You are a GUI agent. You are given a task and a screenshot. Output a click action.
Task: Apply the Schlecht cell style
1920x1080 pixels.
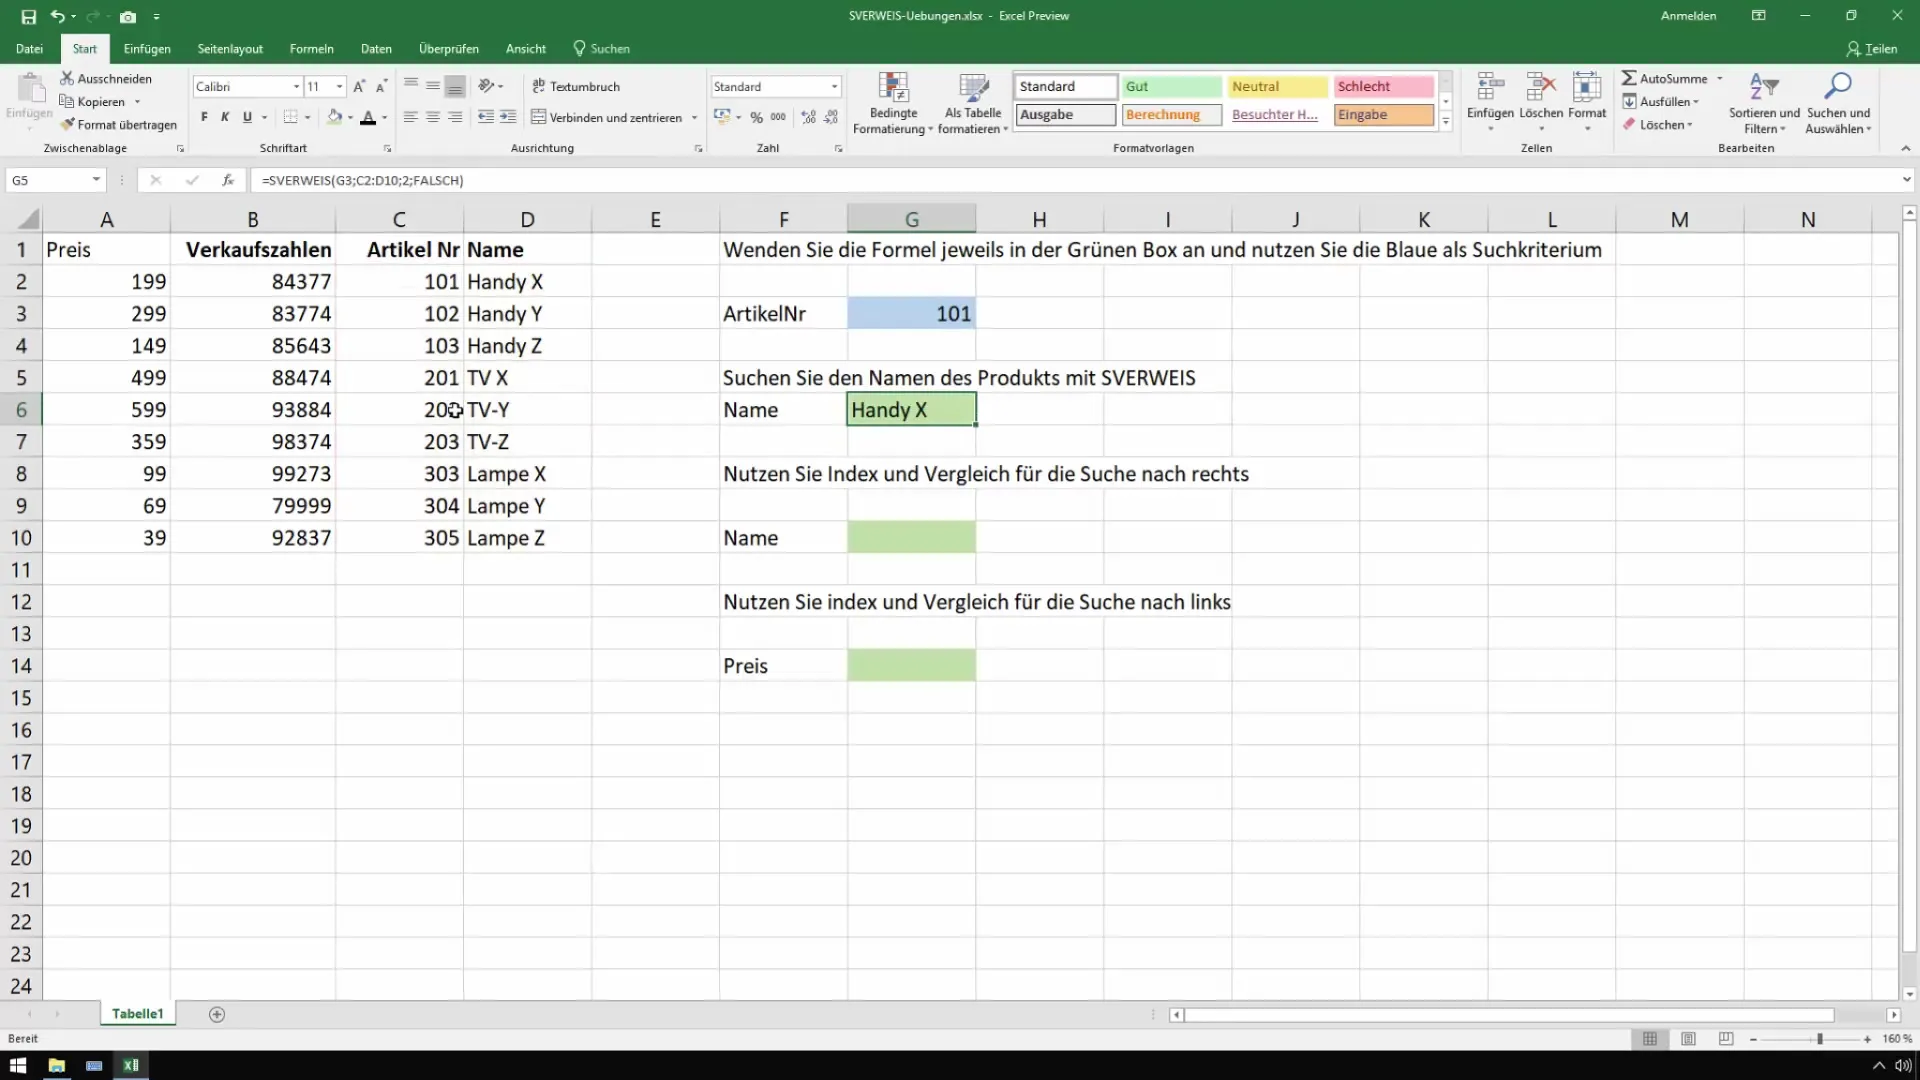[x=1384, y=87]
